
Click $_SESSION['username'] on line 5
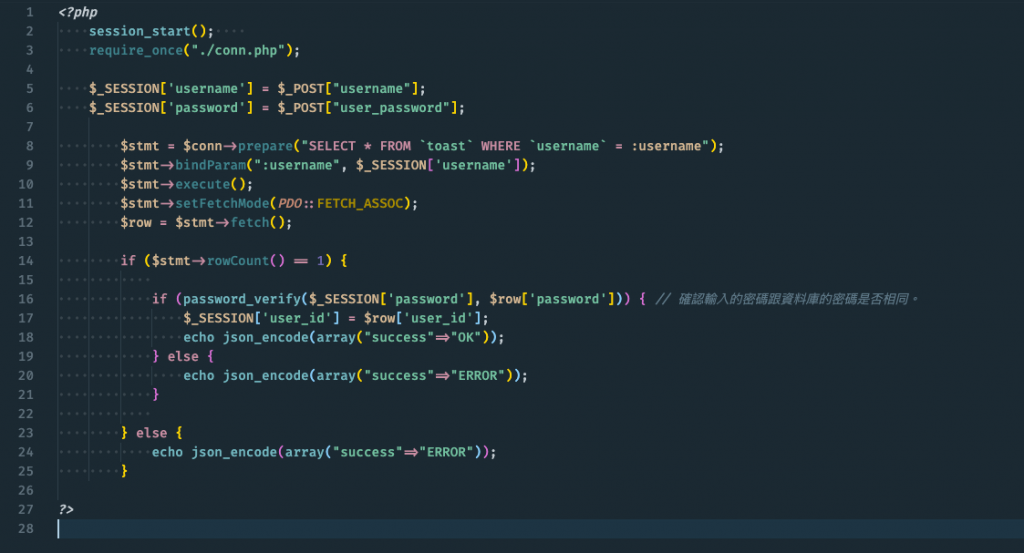[171, 89]
